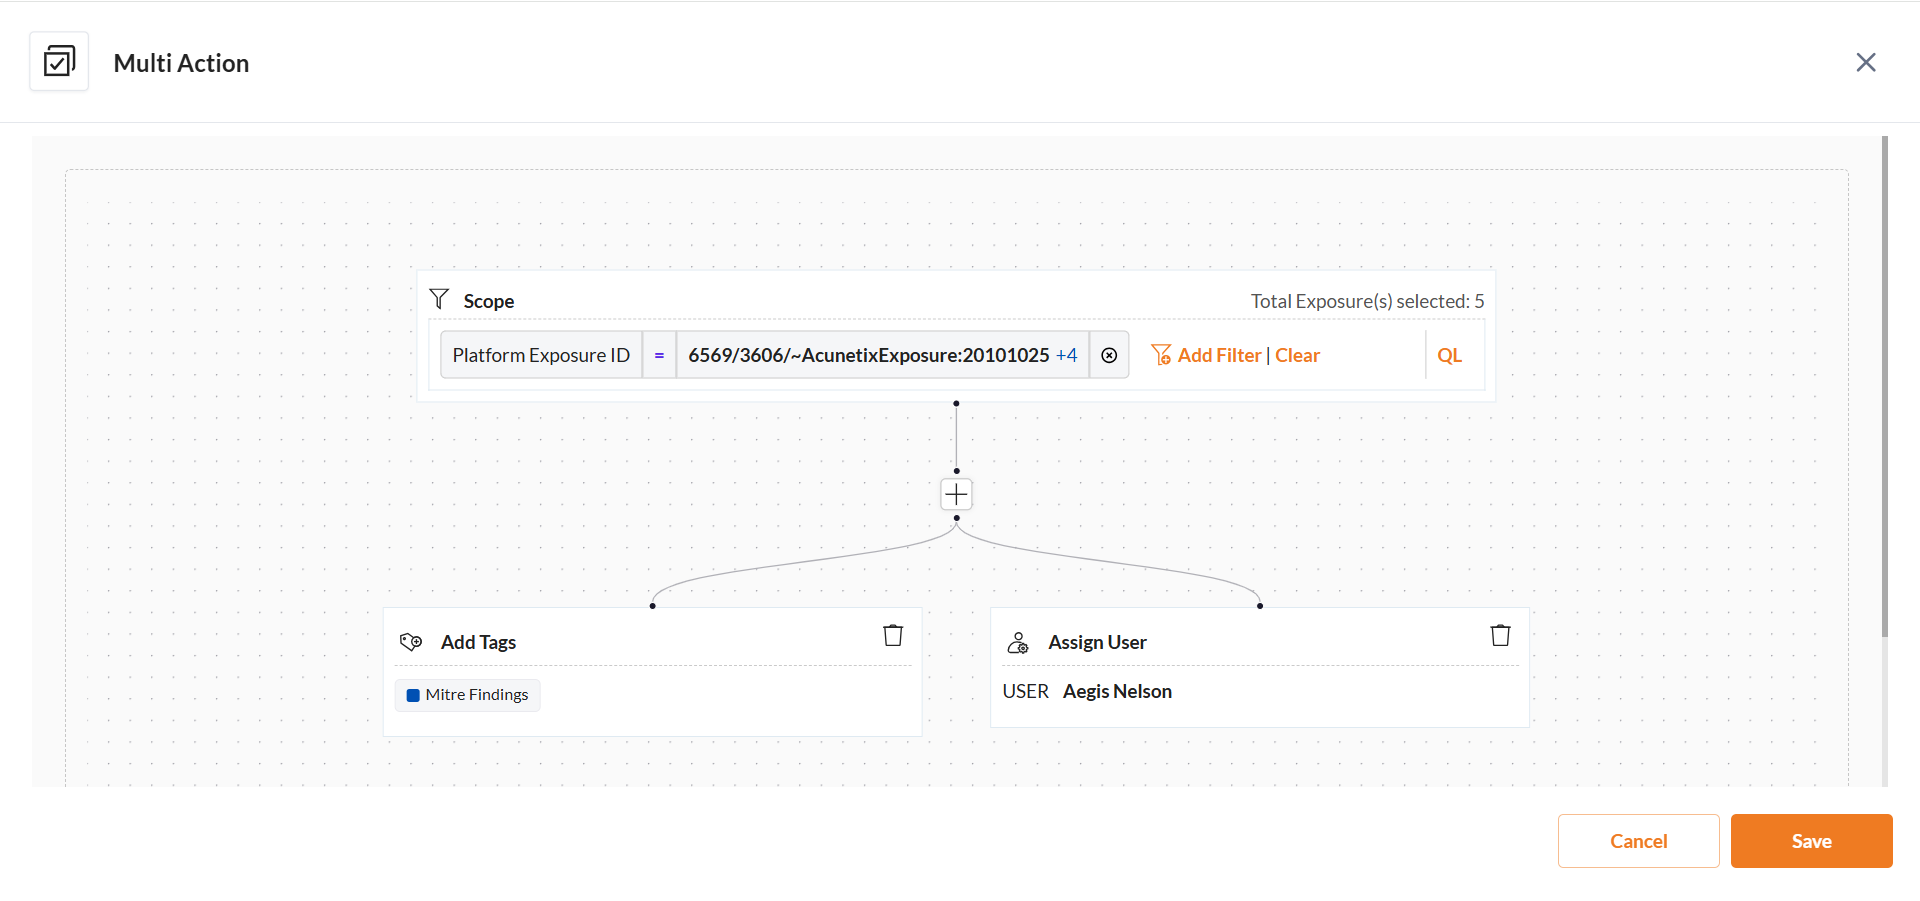Image resolution: width=1920 pixels, height=901 pixels.
Task: Click the Add Tags tag icon
Action: [411, 642]
